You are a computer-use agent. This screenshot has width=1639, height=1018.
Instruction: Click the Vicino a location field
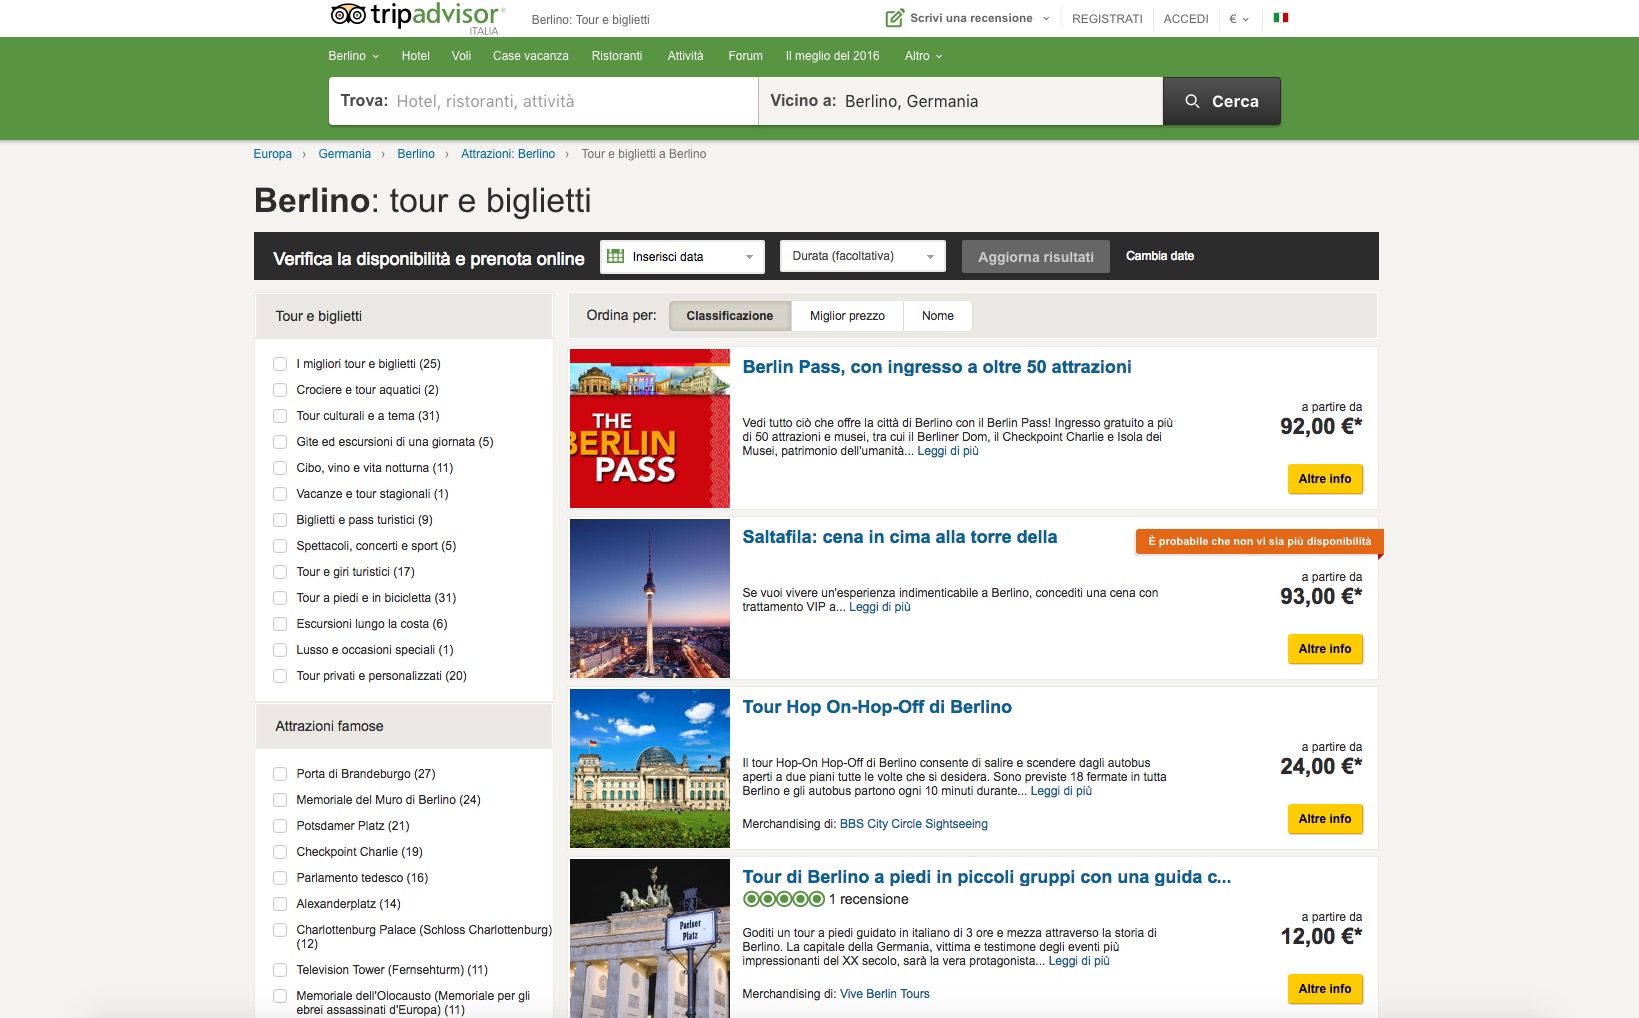(x=960, y=101)
